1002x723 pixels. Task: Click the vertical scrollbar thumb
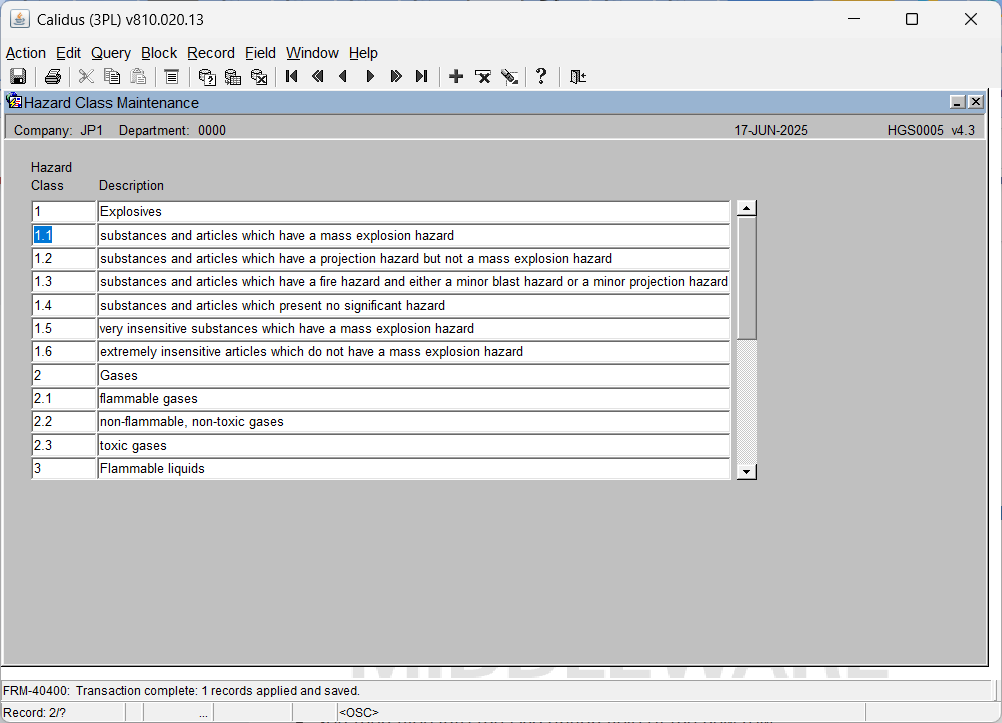746,278
